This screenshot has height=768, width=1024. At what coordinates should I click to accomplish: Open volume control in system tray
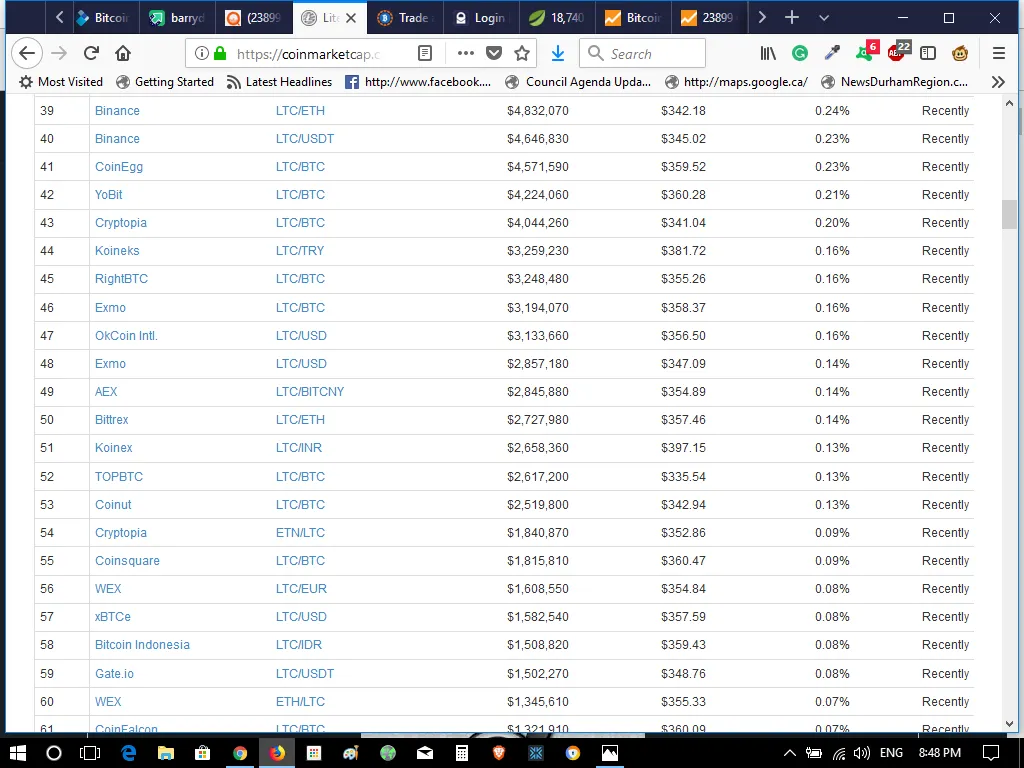861,753
